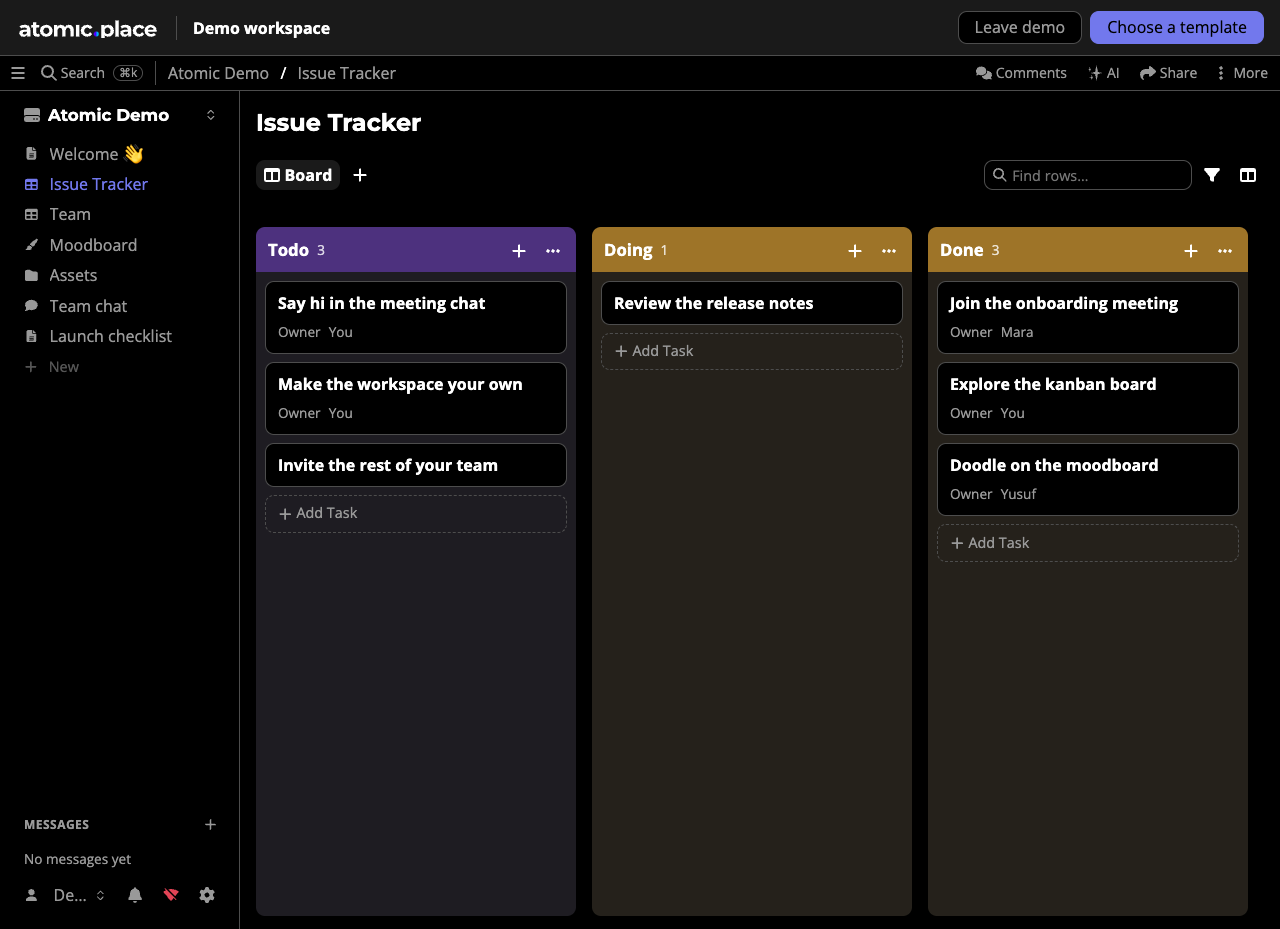This screenshot has height=929, width=1280.
Task: Open 'Say hi in the meeting chat' card
Action: pyautogui.click(x=416, y=317)
